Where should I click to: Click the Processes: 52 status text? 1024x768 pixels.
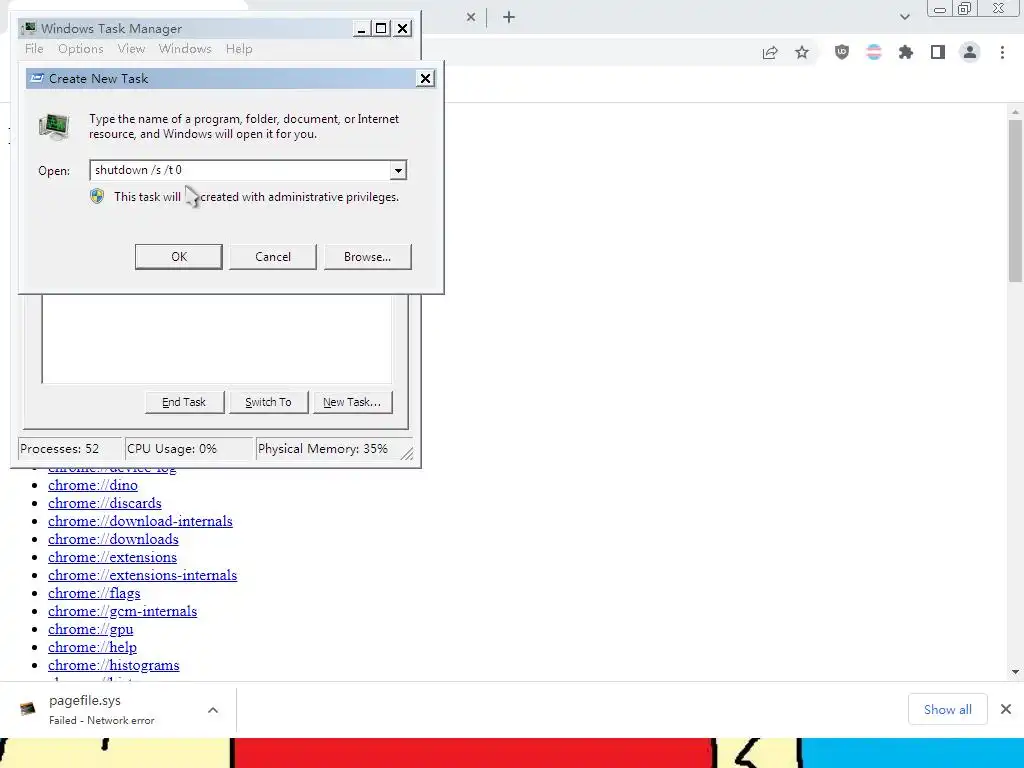[59, 449]
